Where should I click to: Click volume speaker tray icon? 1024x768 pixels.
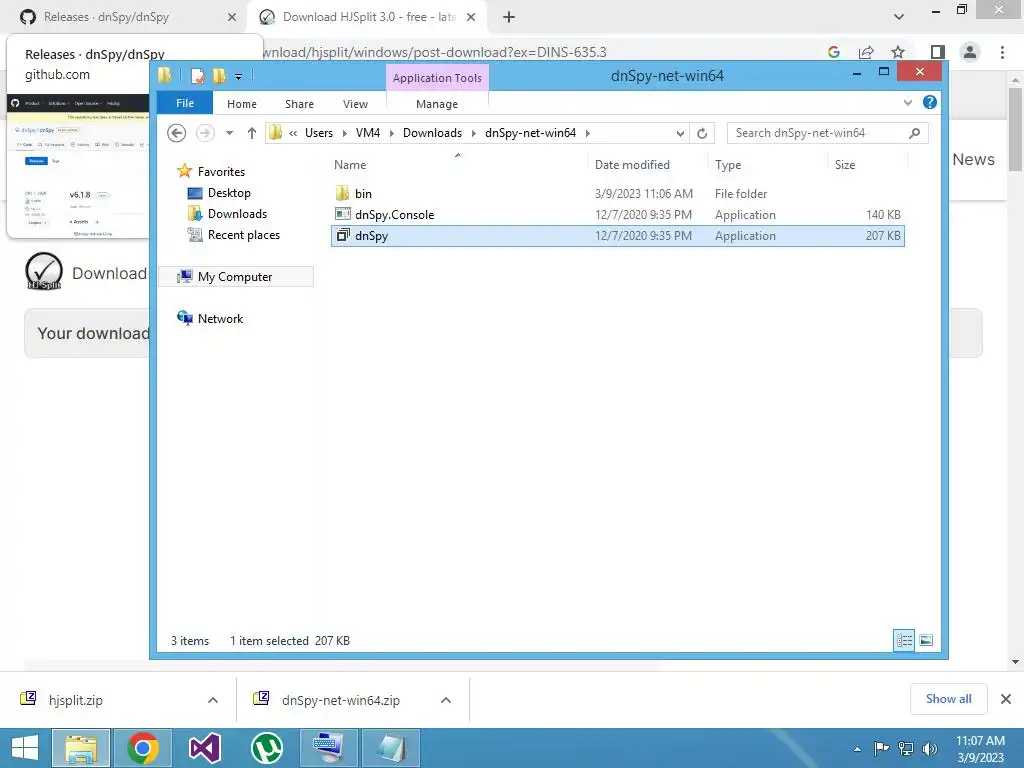[x=929, y=748]
